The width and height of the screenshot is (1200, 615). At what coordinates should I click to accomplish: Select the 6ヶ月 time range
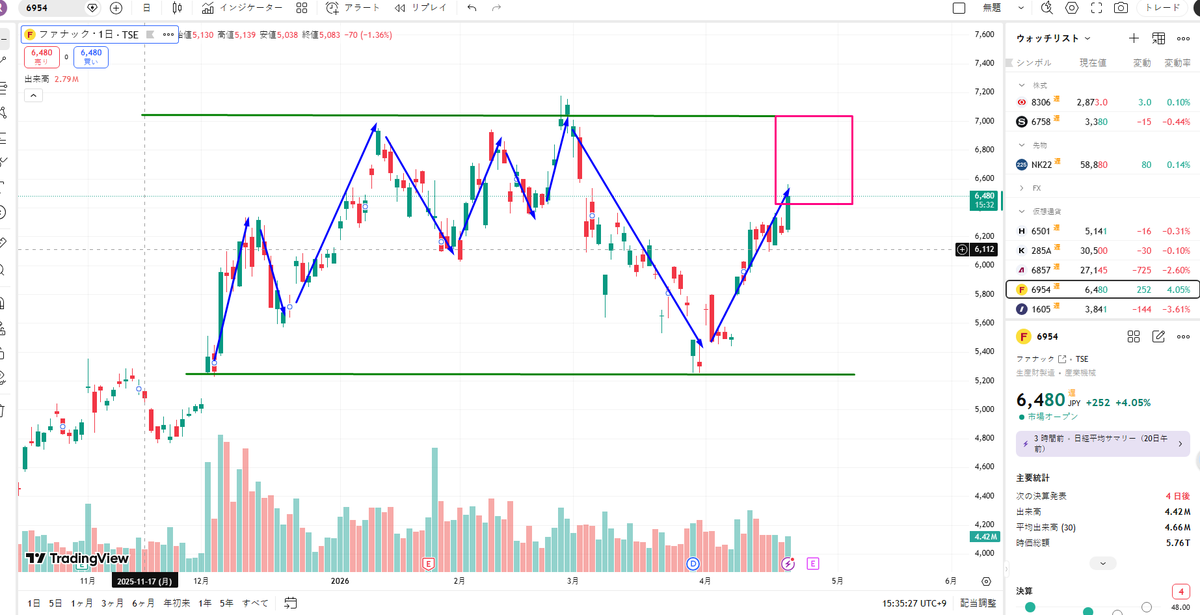(x=143, y=603)
